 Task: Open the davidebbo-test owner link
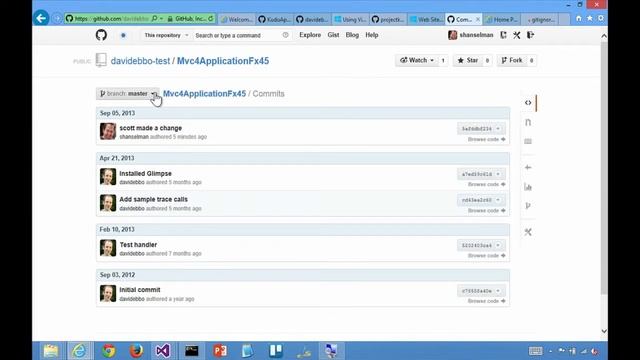coord(140,61)
